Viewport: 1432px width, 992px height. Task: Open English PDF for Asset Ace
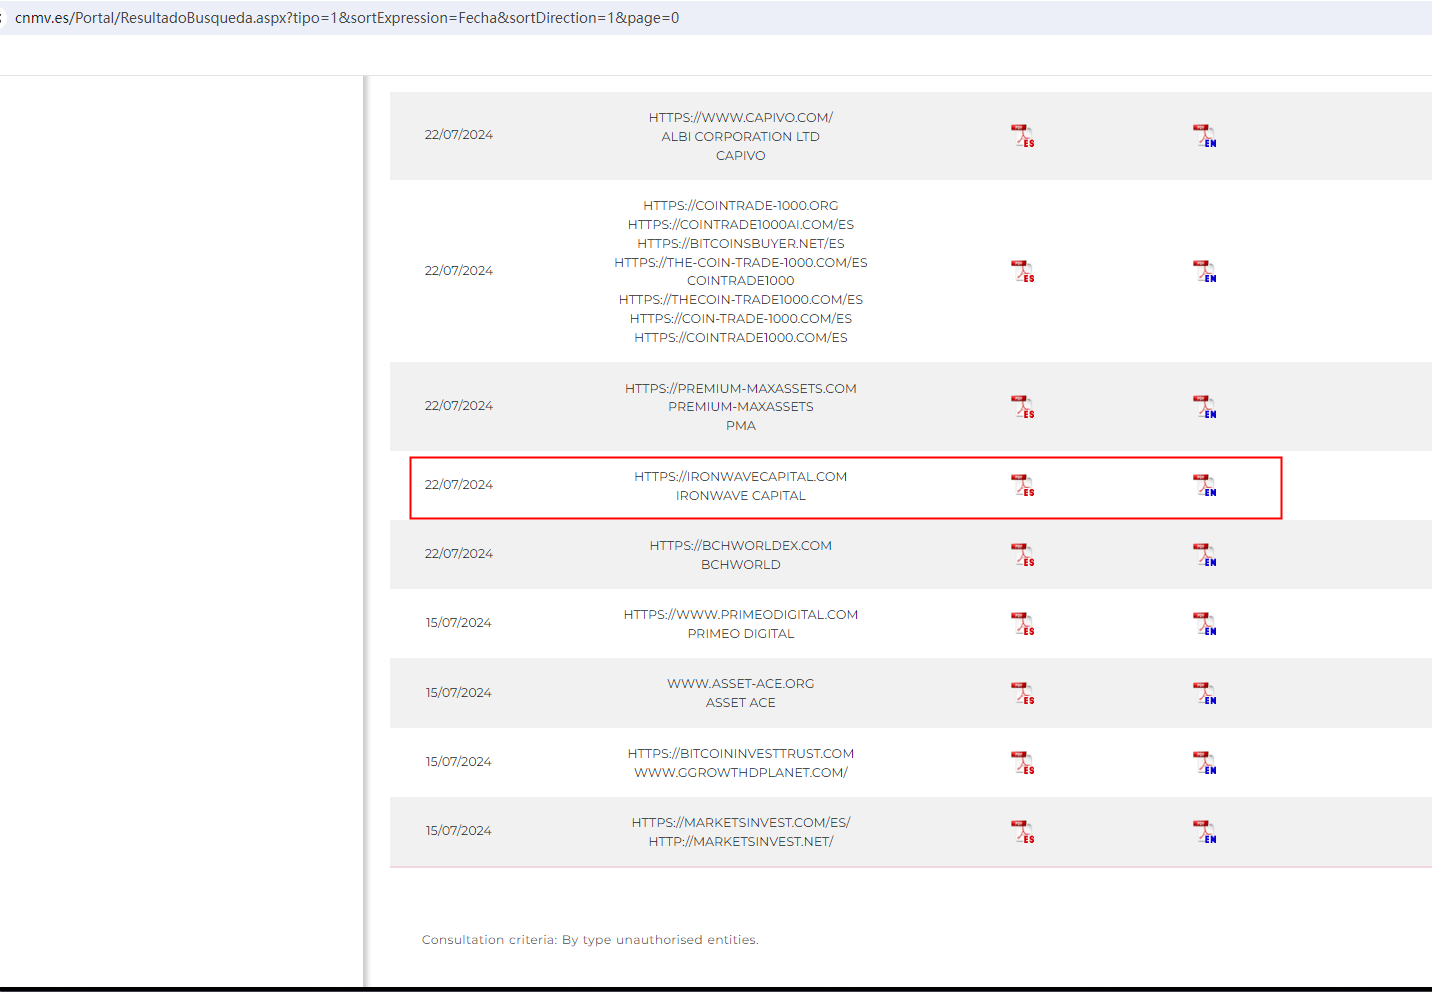1204,693
